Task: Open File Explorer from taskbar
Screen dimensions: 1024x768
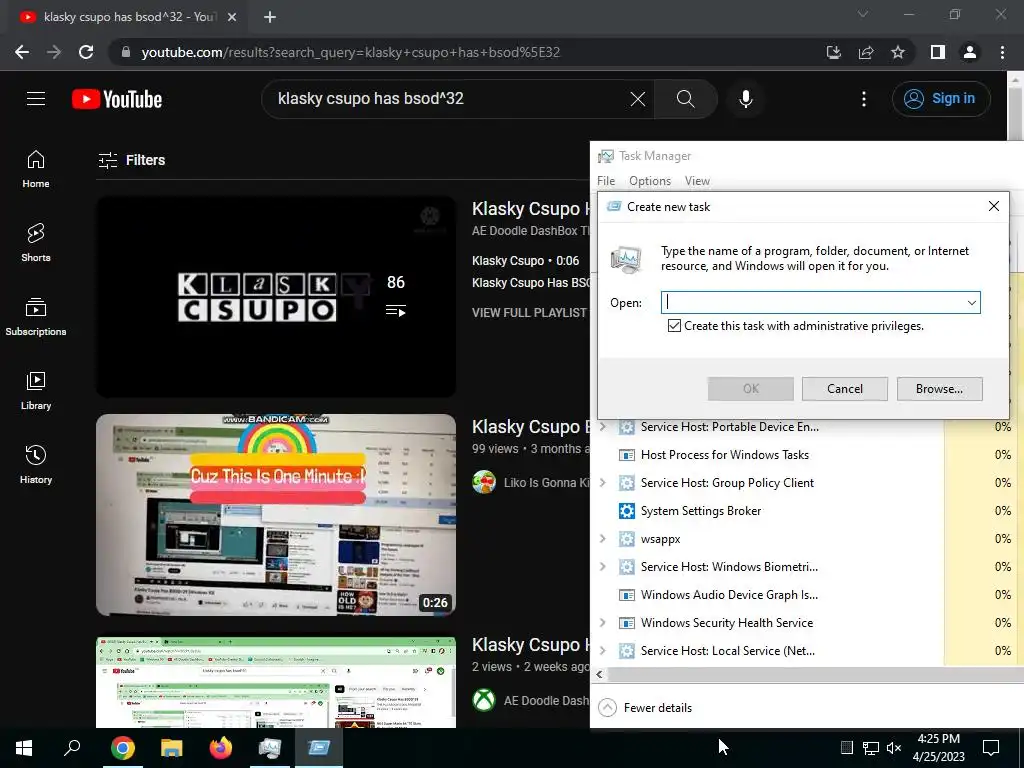Action: pos(172,748)
